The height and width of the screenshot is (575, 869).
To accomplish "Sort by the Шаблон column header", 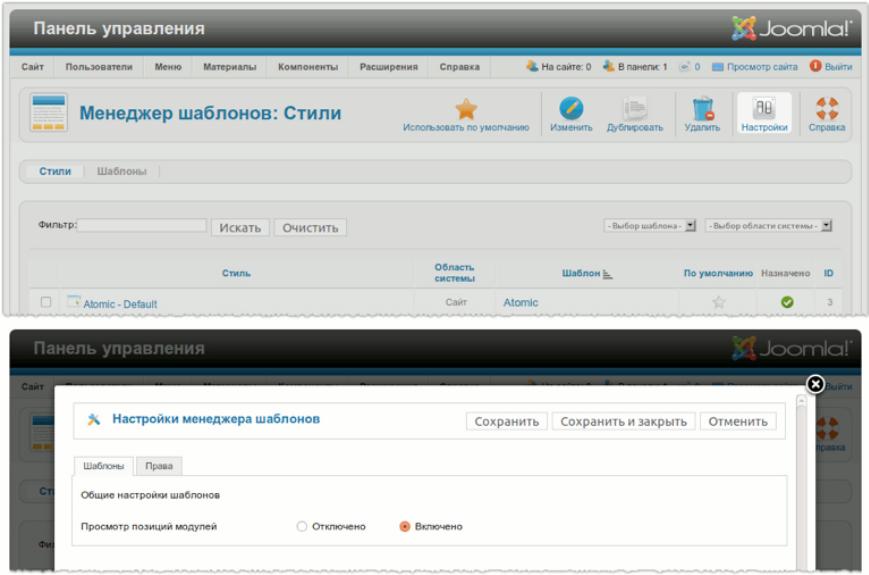I will [581, 273].
